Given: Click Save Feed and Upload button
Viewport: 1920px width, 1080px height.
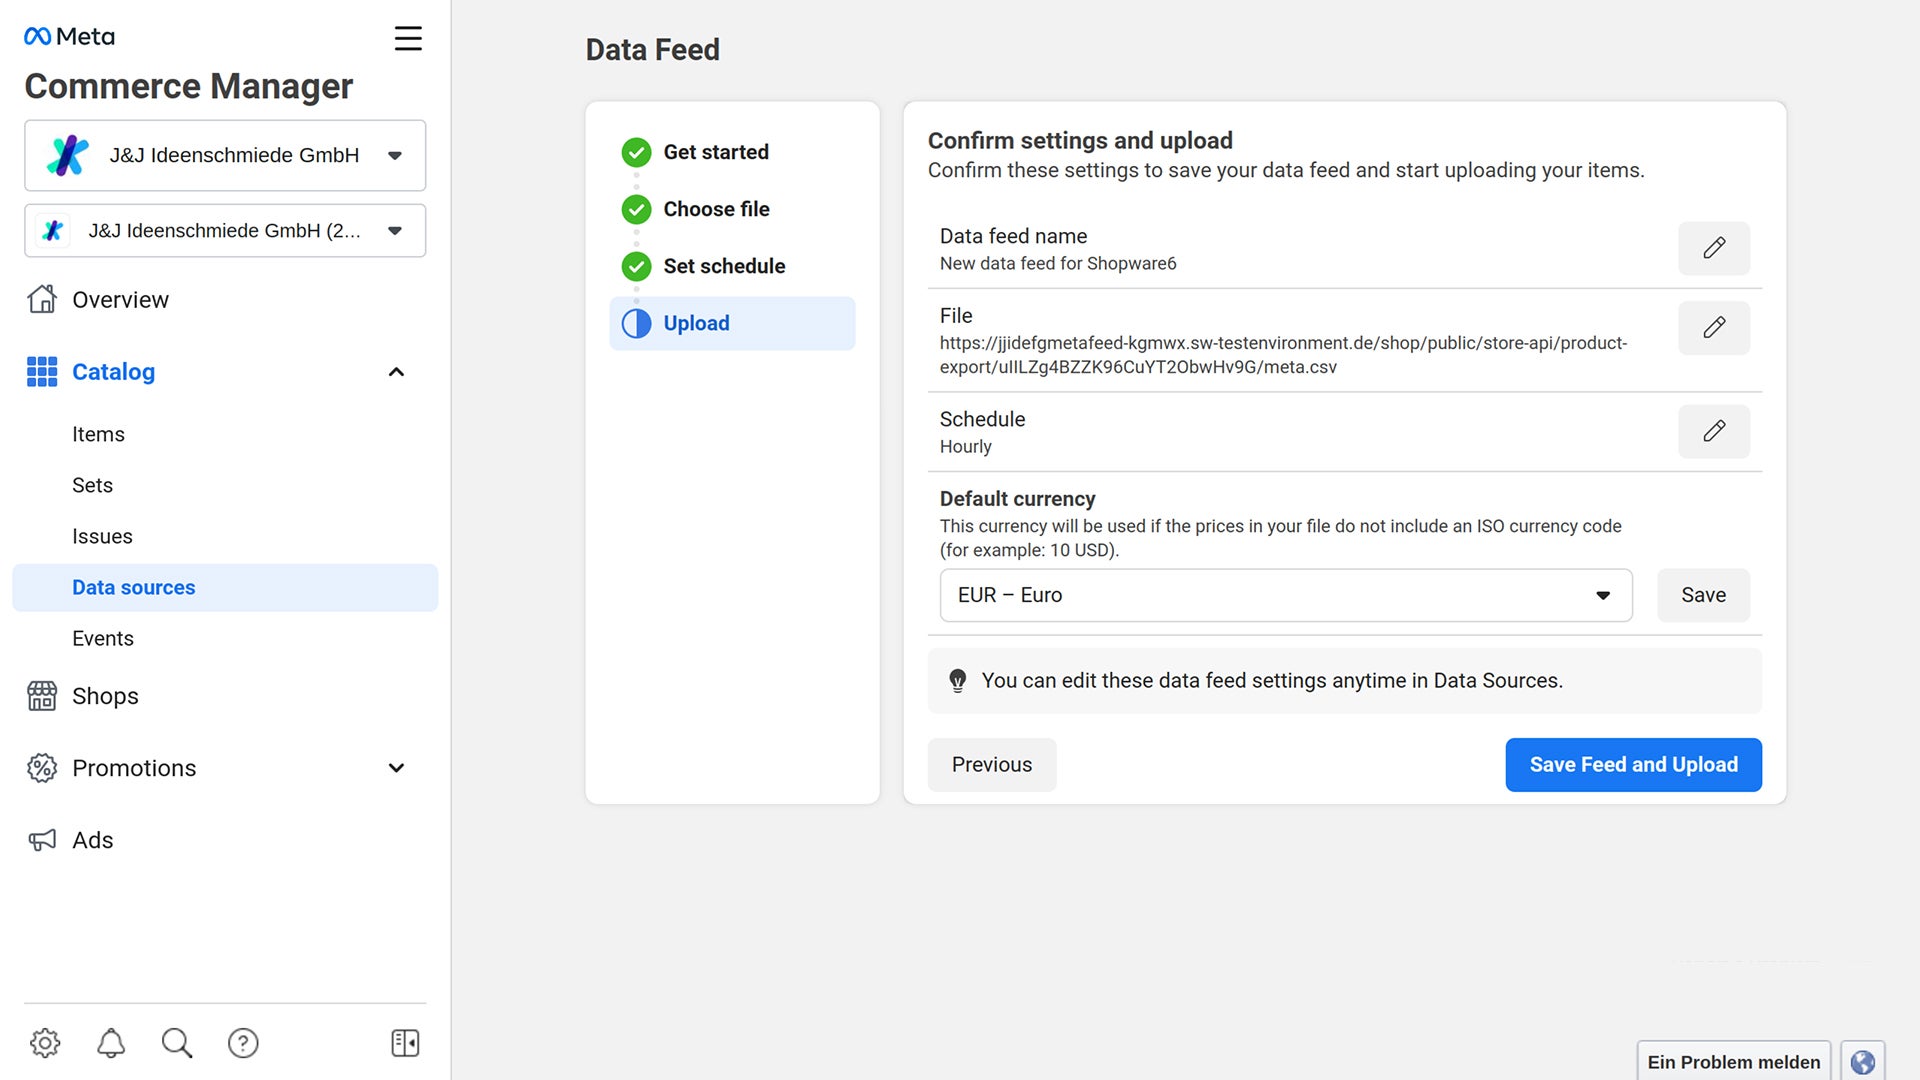Looking at the screenshot, I should click(1633, 764).
